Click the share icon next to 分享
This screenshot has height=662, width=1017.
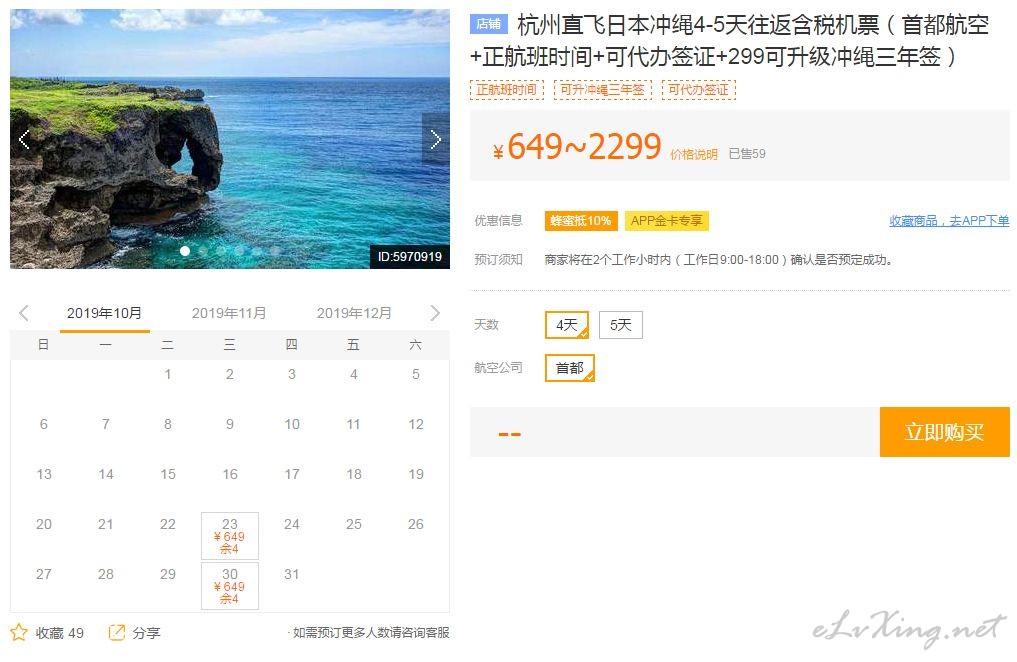(117, 632)
